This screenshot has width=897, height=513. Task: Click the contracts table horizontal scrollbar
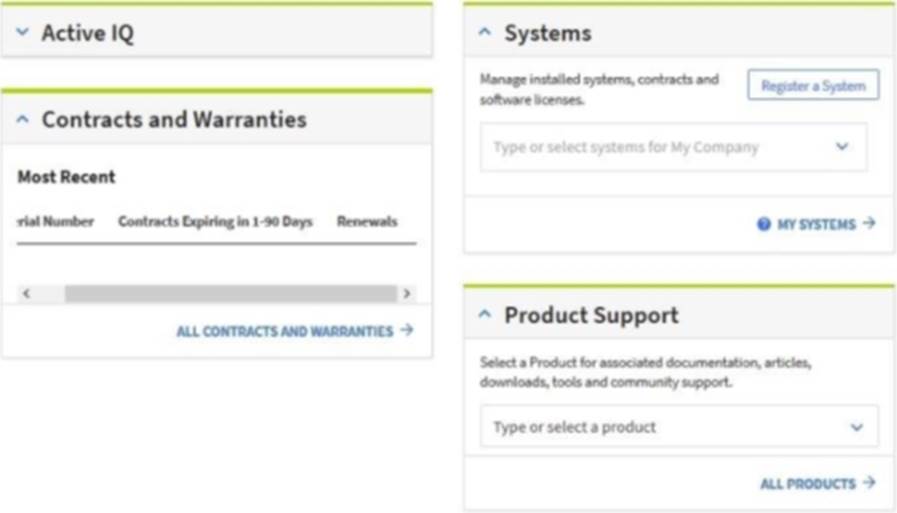pyautogui.click(x=230, y=294)
